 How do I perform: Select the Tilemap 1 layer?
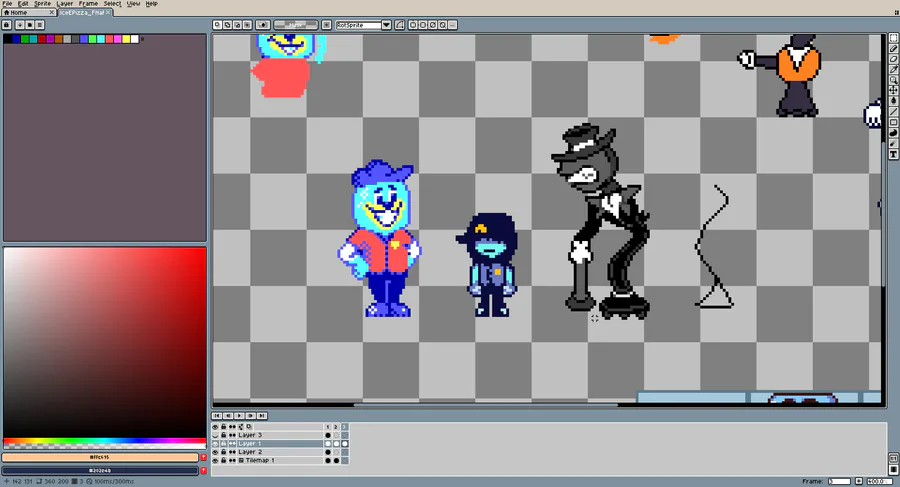click(x=280, y=461)
